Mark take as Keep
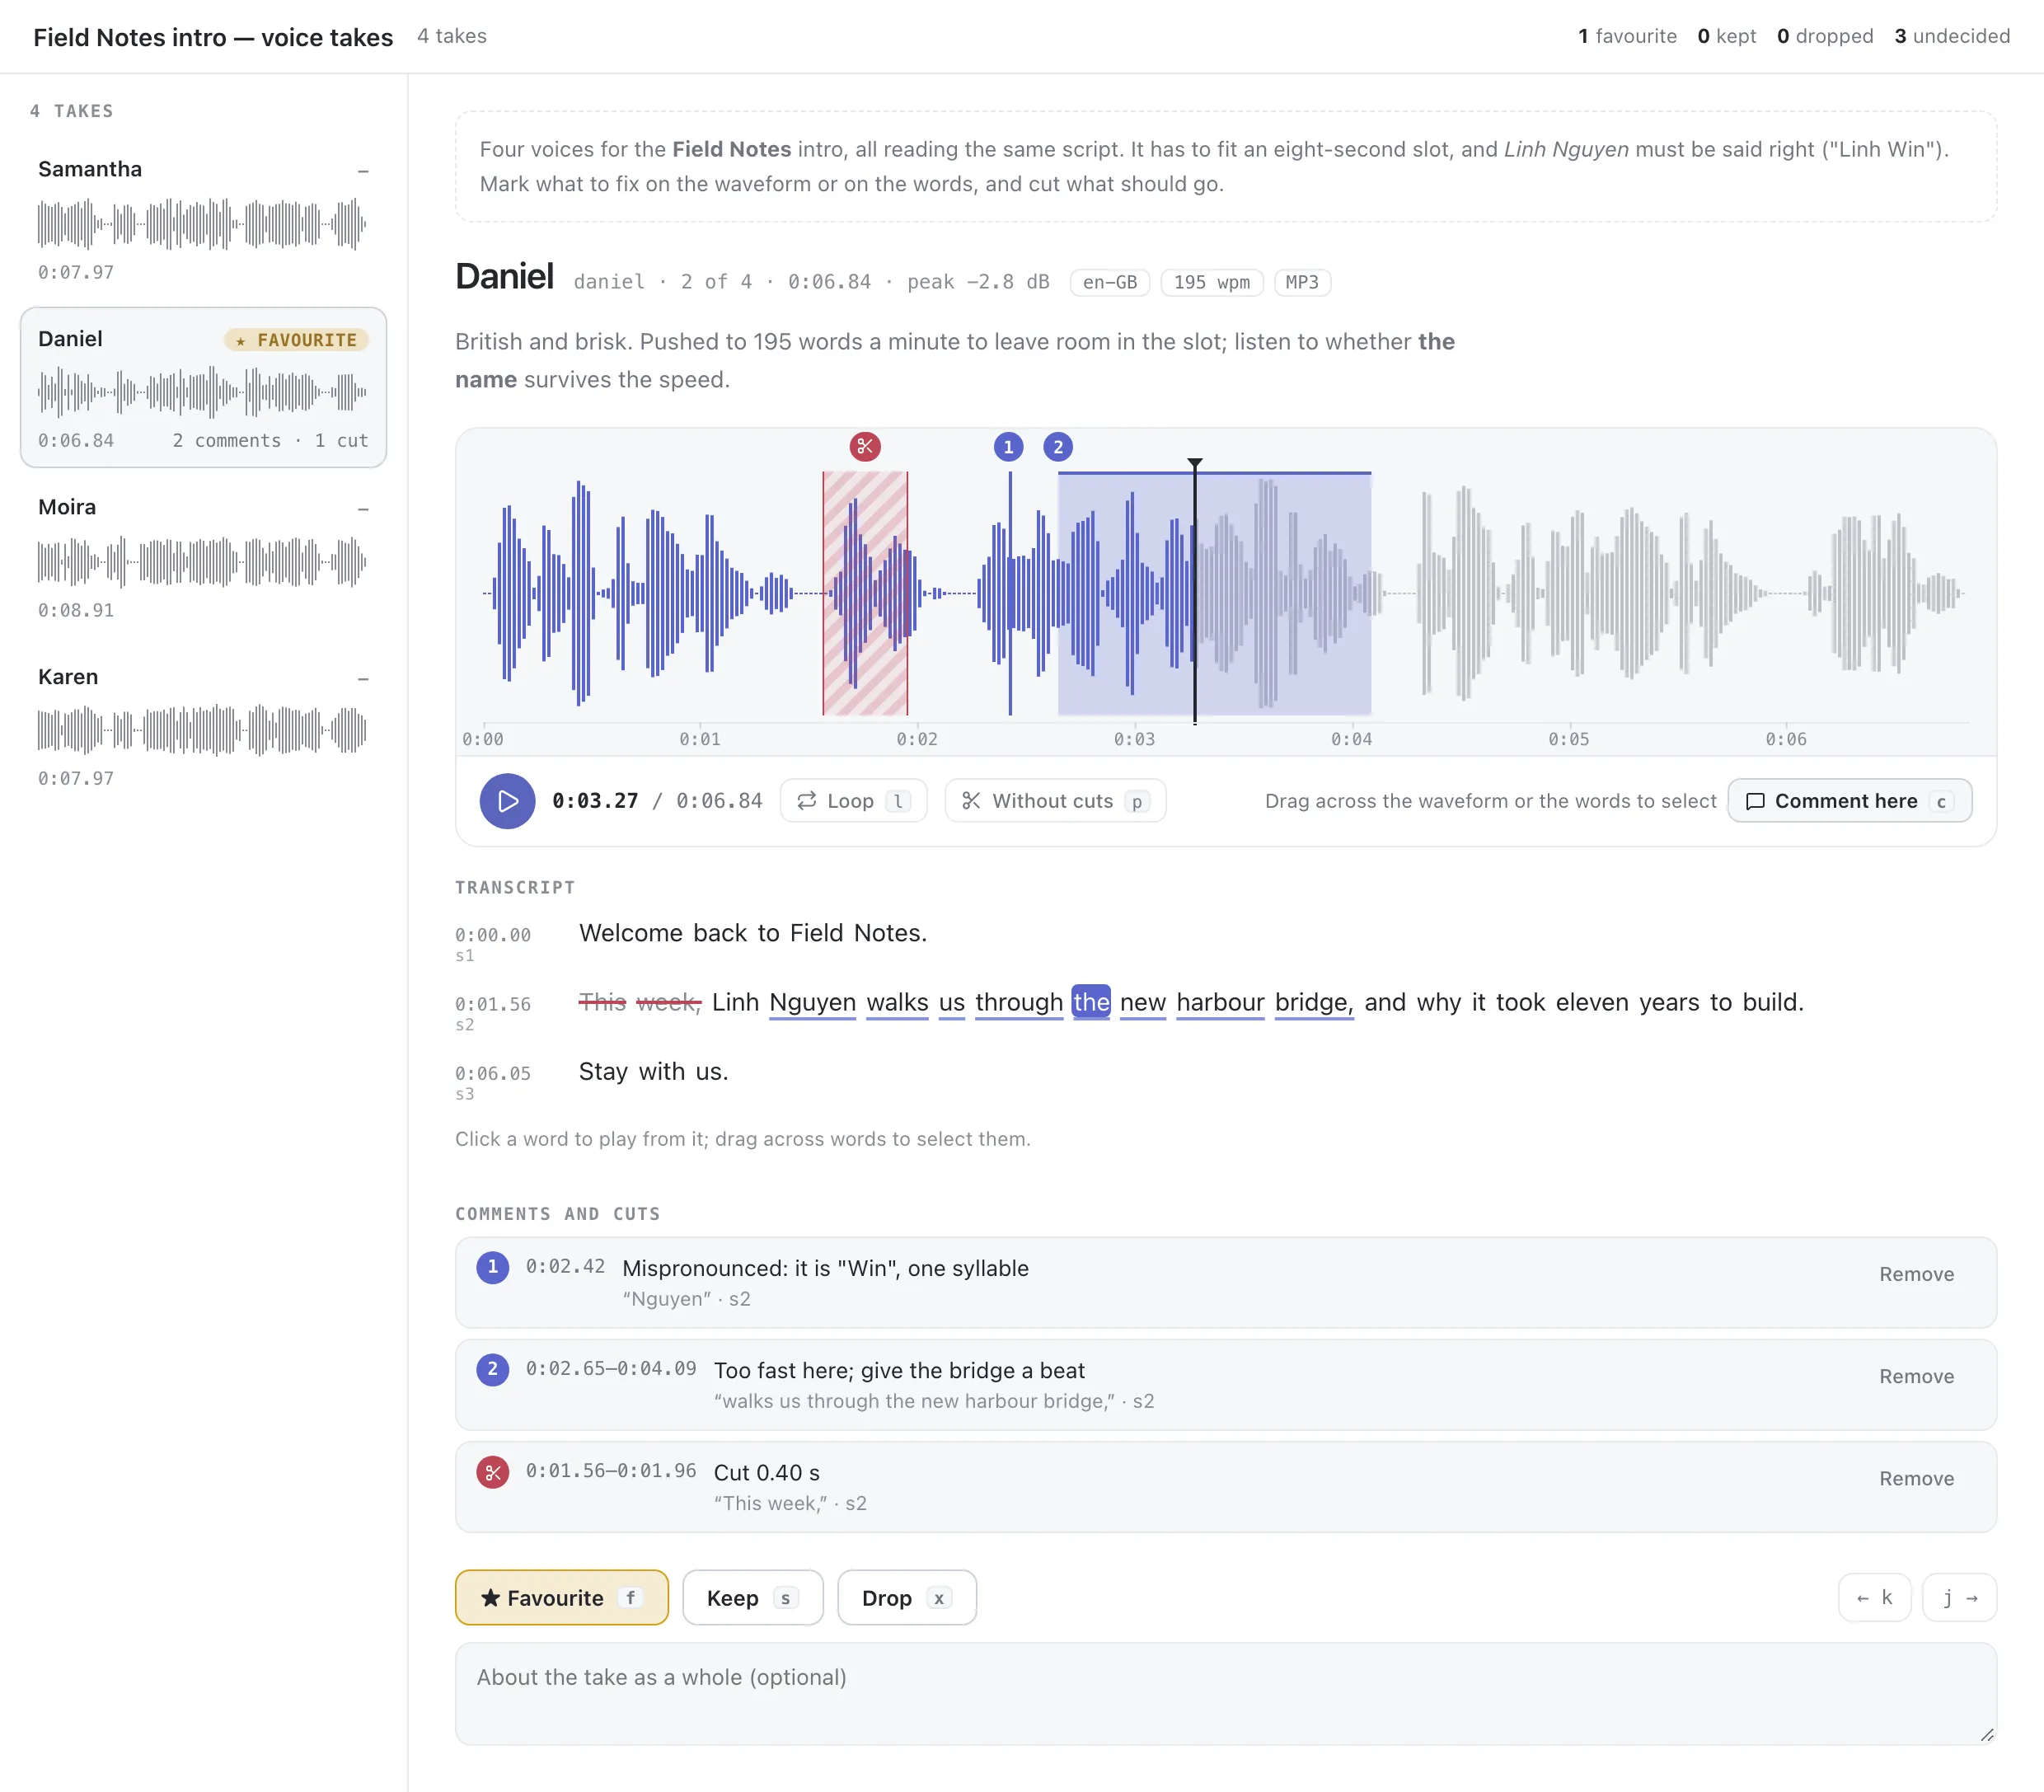Image resolution: width=2044 pixels, height=1792 pixels. point(752,1598)
